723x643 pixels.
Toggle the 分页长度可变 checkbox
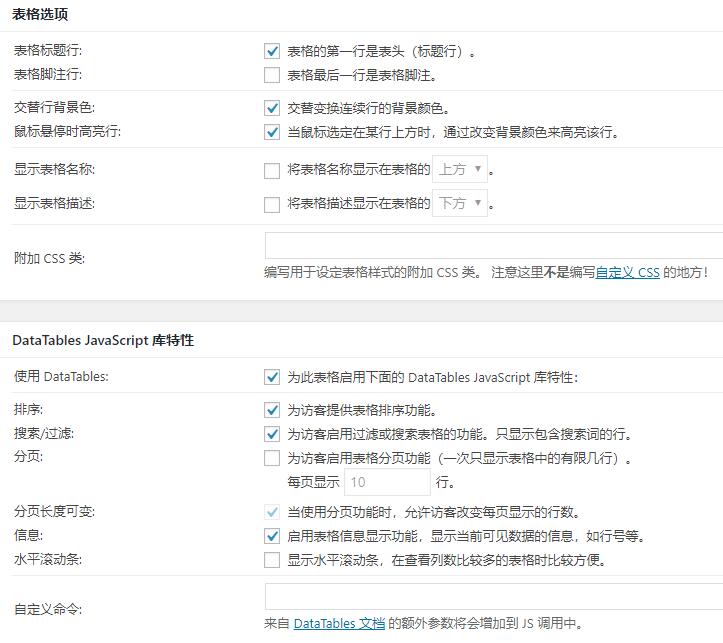click(x=272, y=512)
